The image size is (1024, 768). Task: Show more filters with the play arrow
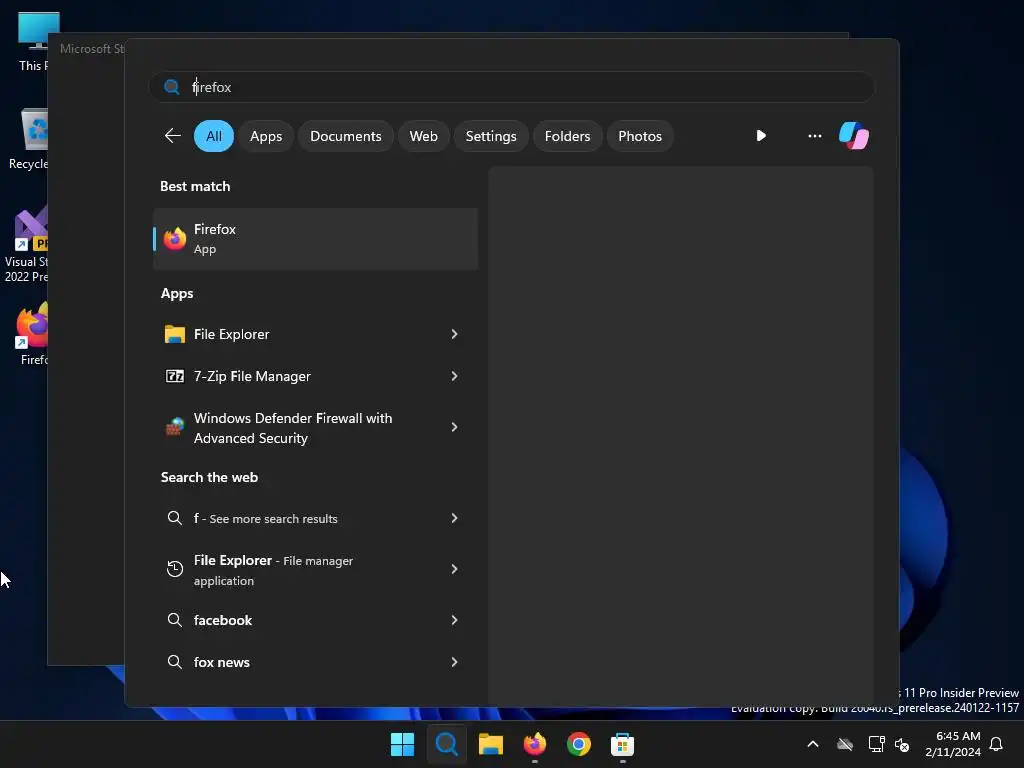(761, 136)
